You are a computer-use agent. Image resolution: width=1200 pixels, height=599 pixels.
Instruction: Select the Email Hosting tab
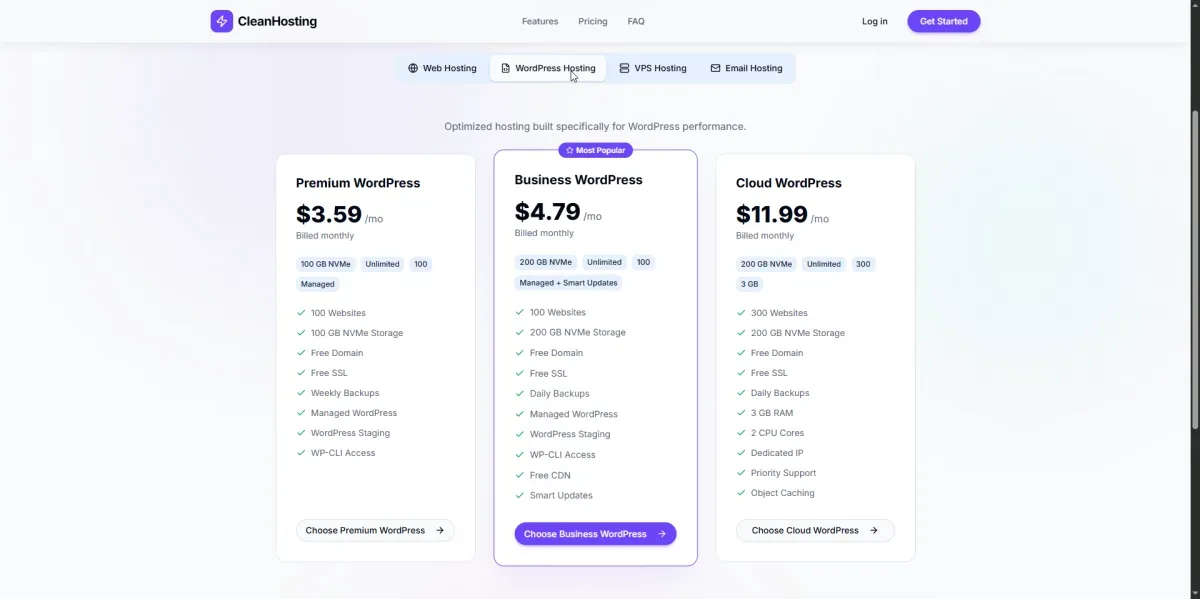coord(746,68)
